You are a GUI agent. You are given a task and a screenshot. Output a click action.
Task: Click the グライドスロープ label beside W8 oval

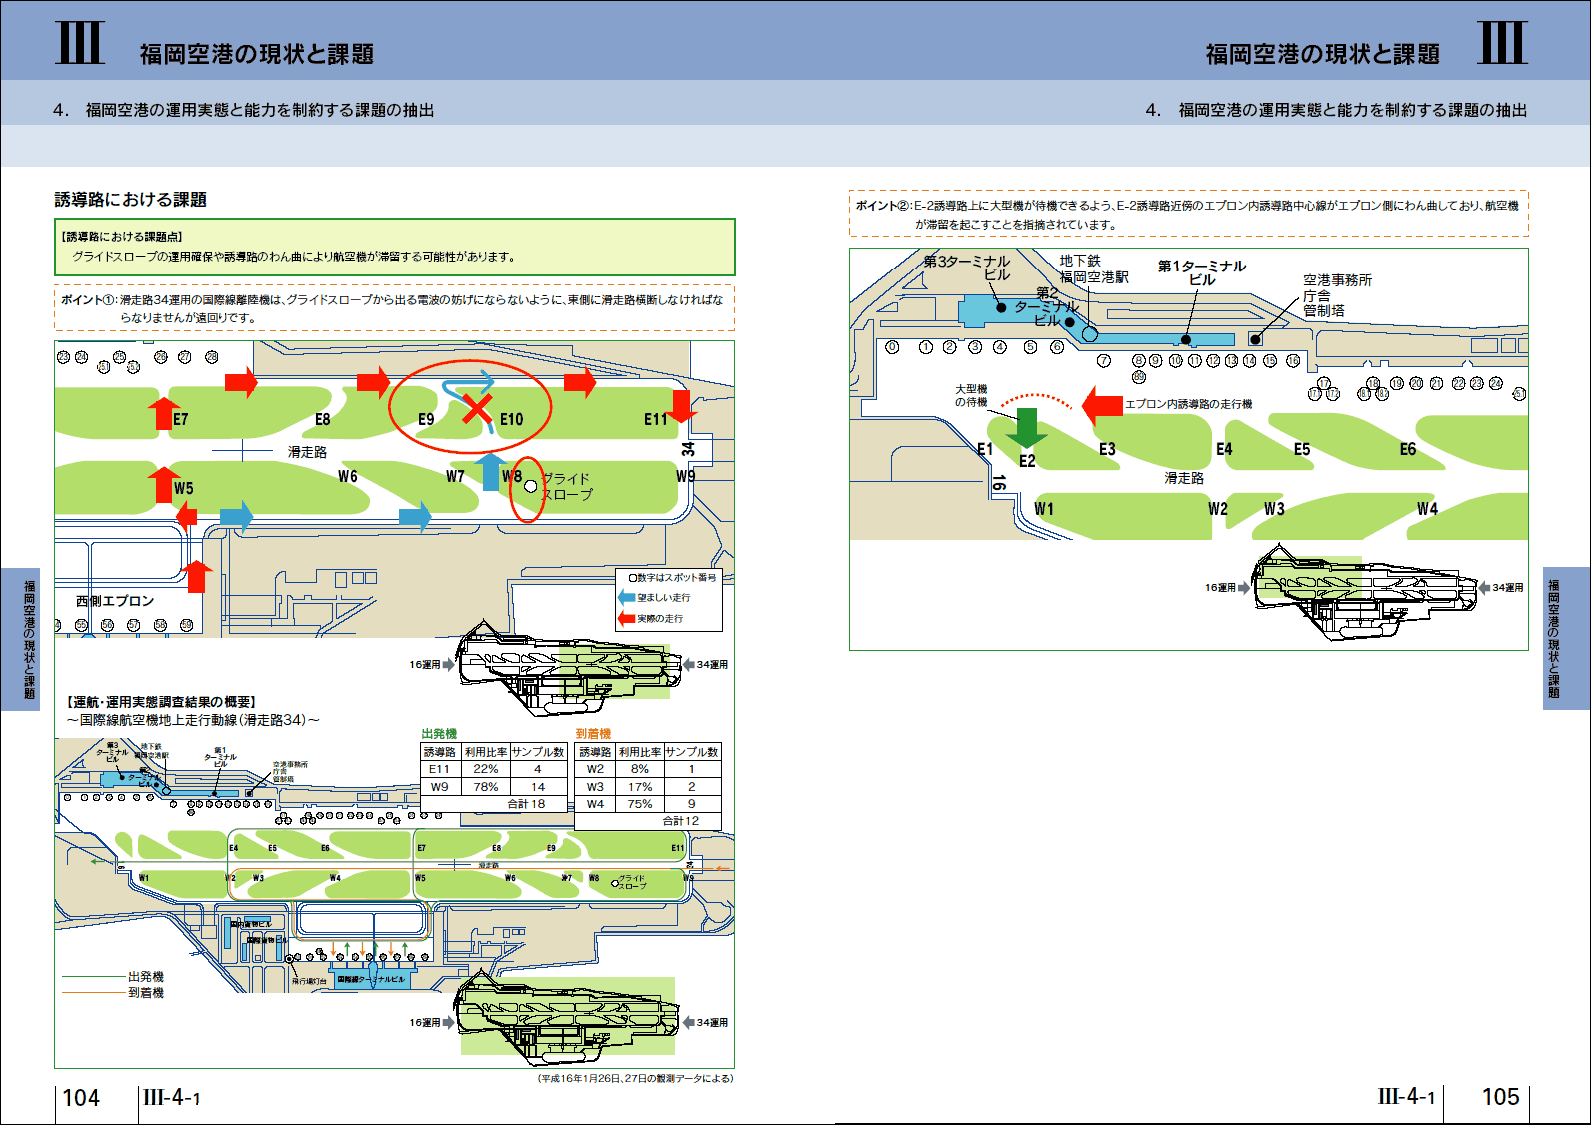(x=567, y=486)
